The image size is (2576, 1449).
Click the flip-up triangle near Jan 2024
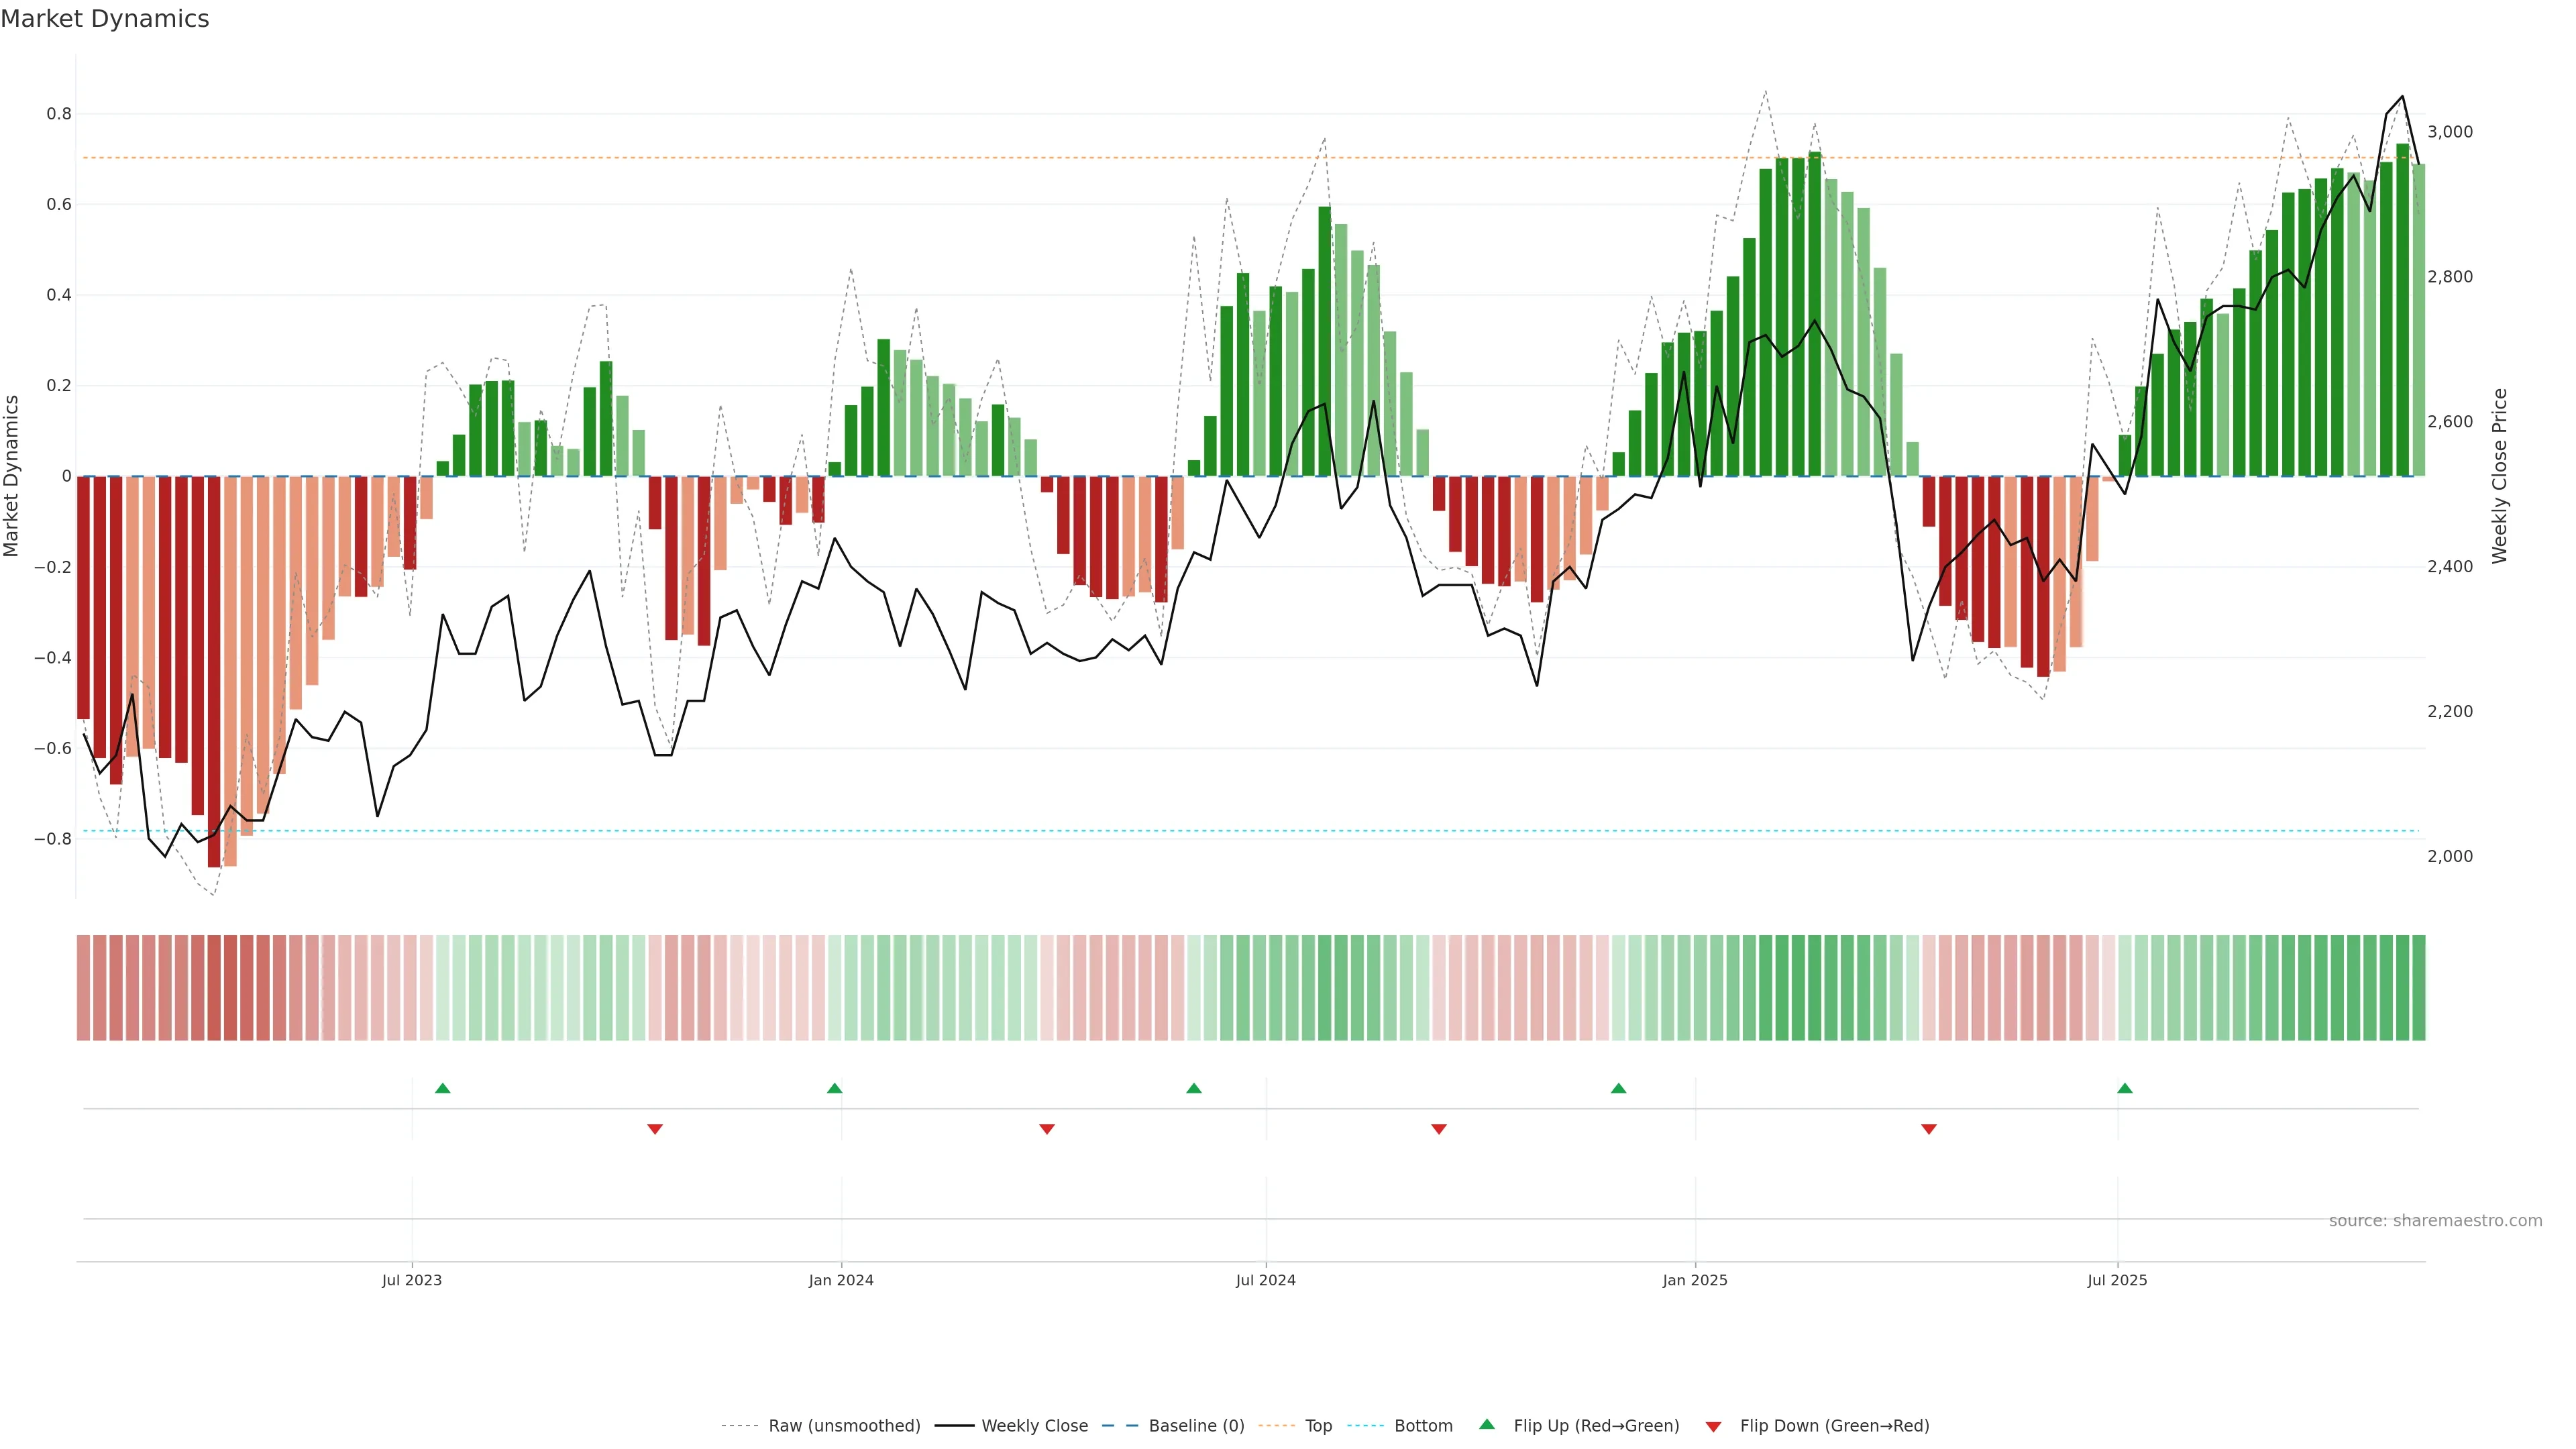tap(835, 1088)
